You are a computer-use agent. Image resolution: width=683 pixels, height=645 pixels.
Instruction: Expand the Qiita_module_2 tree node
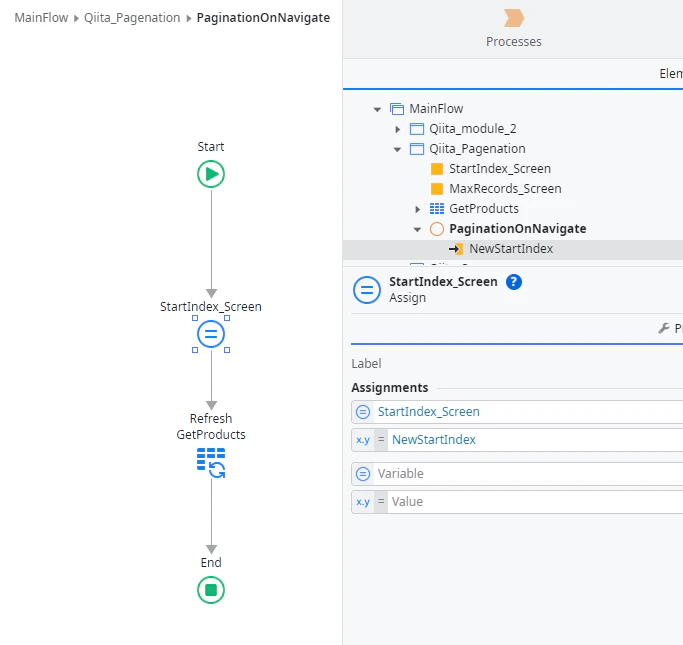click(398, 129)
